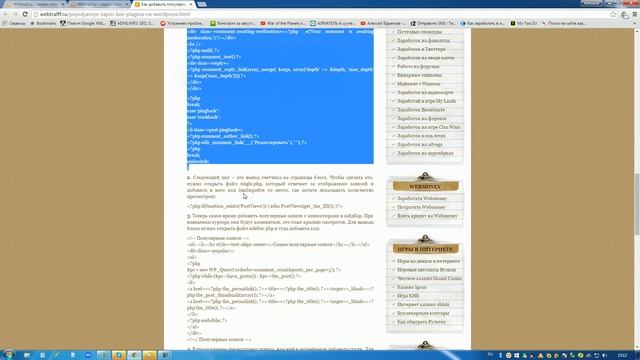Reload the page with the refresh icon

[x=25, y=14]
